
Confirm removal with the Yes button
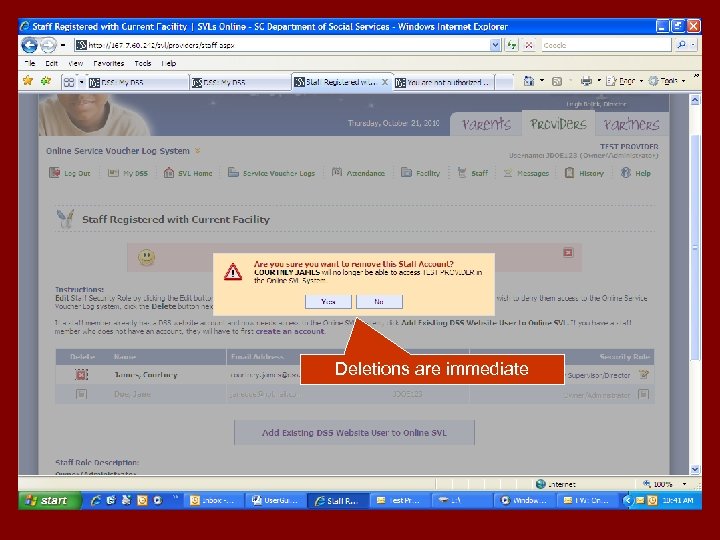point(328,302)
